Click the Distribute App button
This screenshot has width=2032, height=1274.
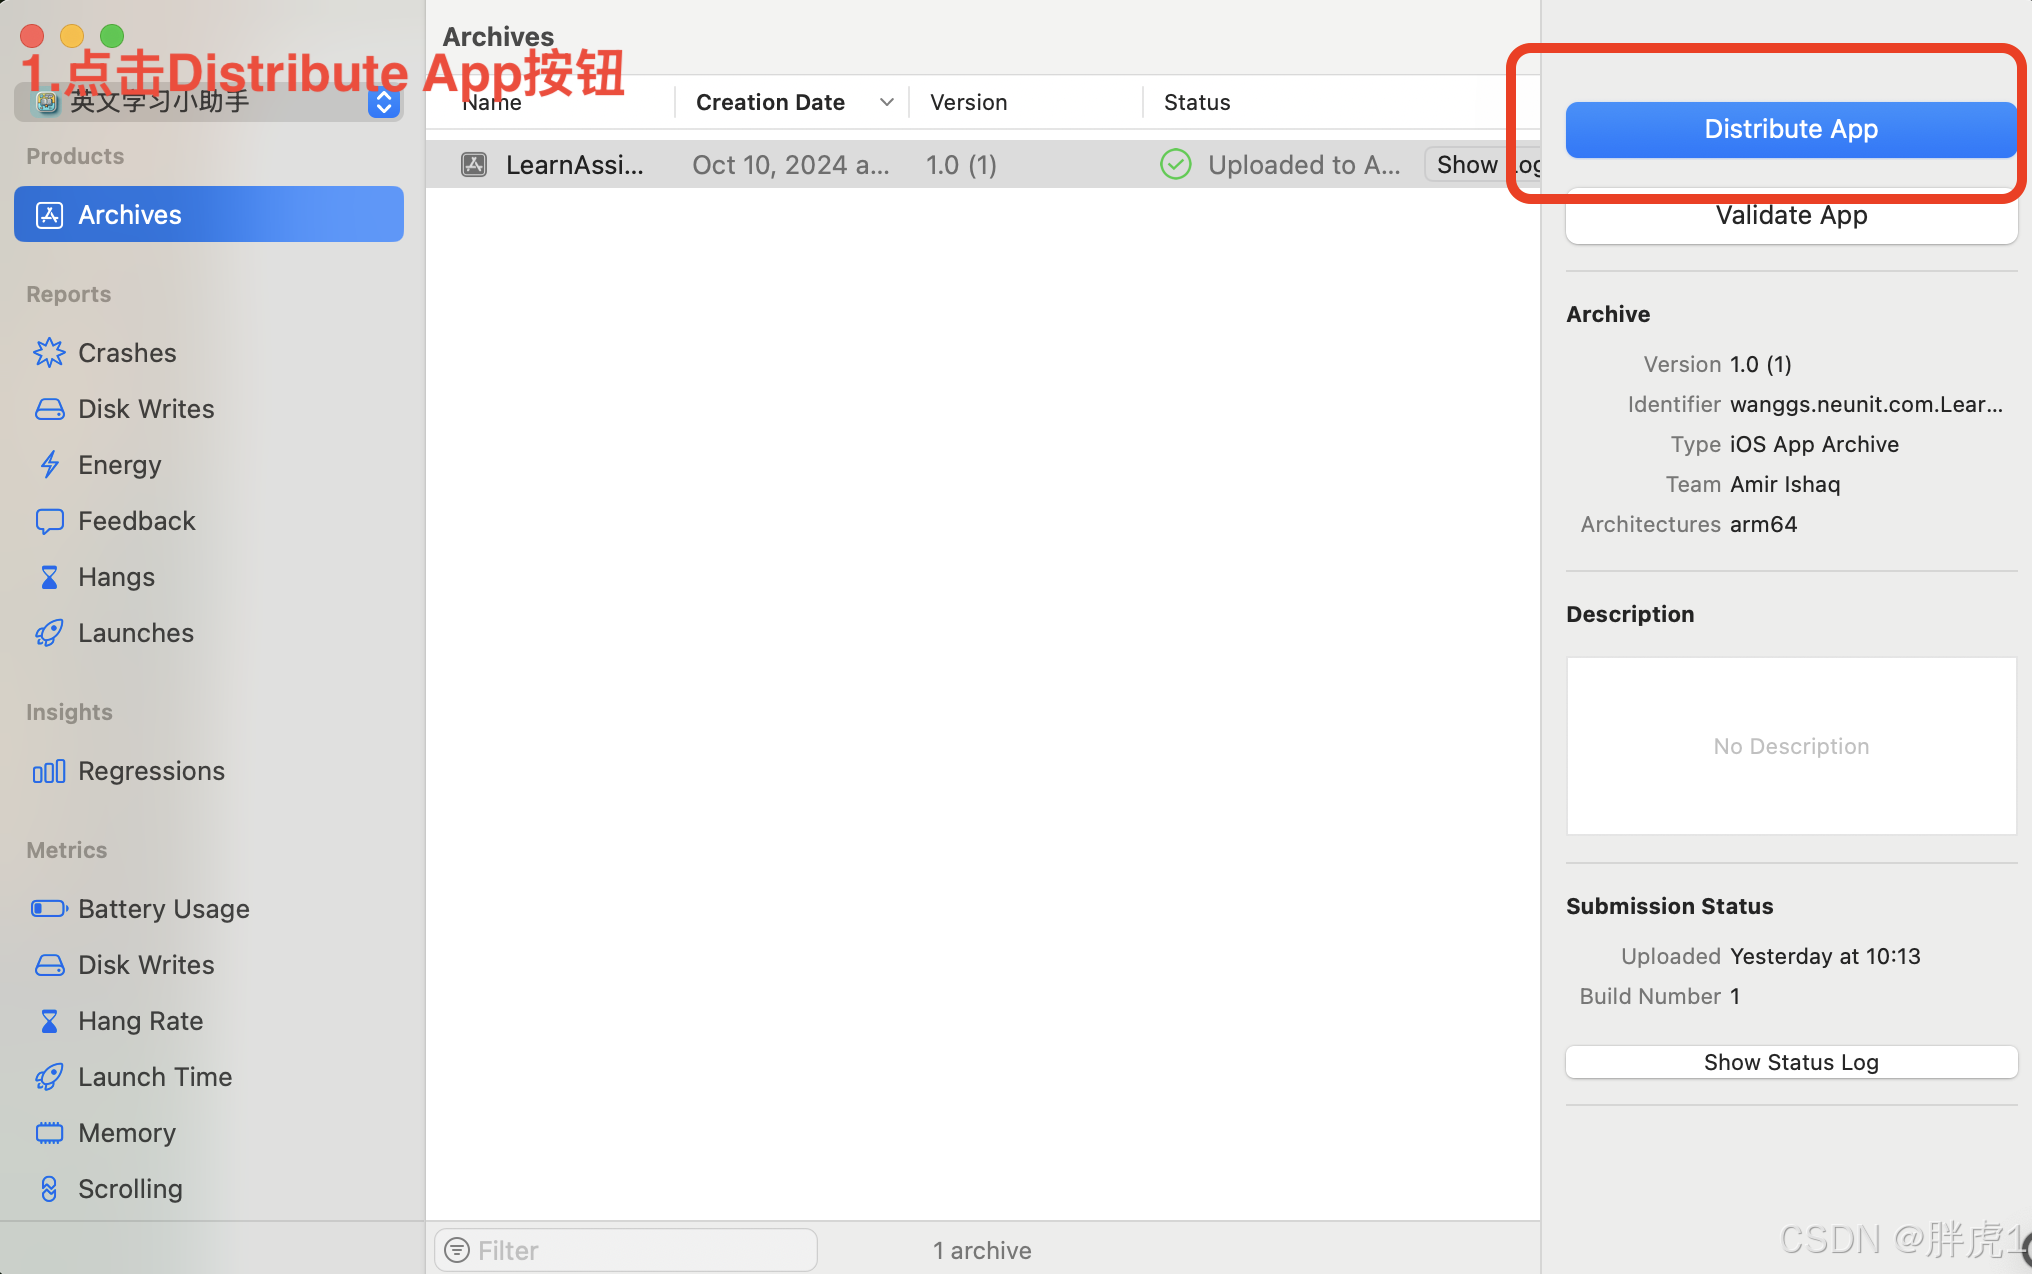1791,129
